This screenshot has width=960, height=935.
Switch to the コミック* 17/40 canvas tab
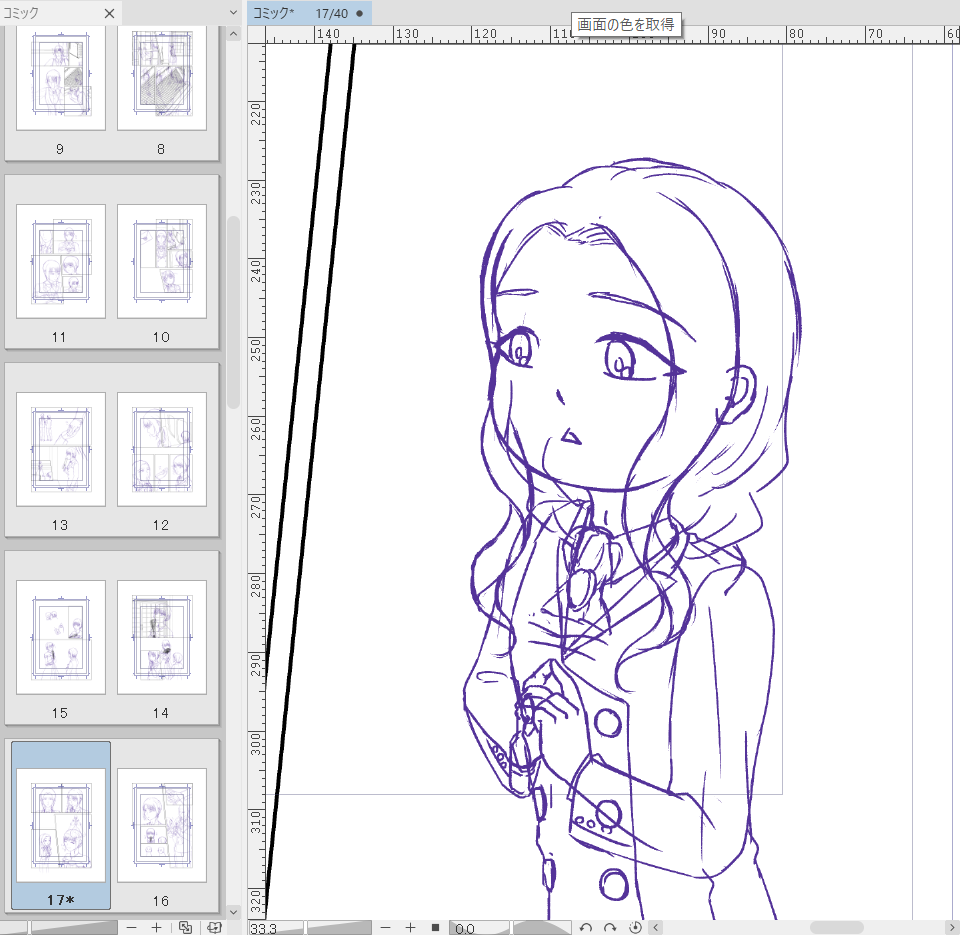tap(300, 14)
